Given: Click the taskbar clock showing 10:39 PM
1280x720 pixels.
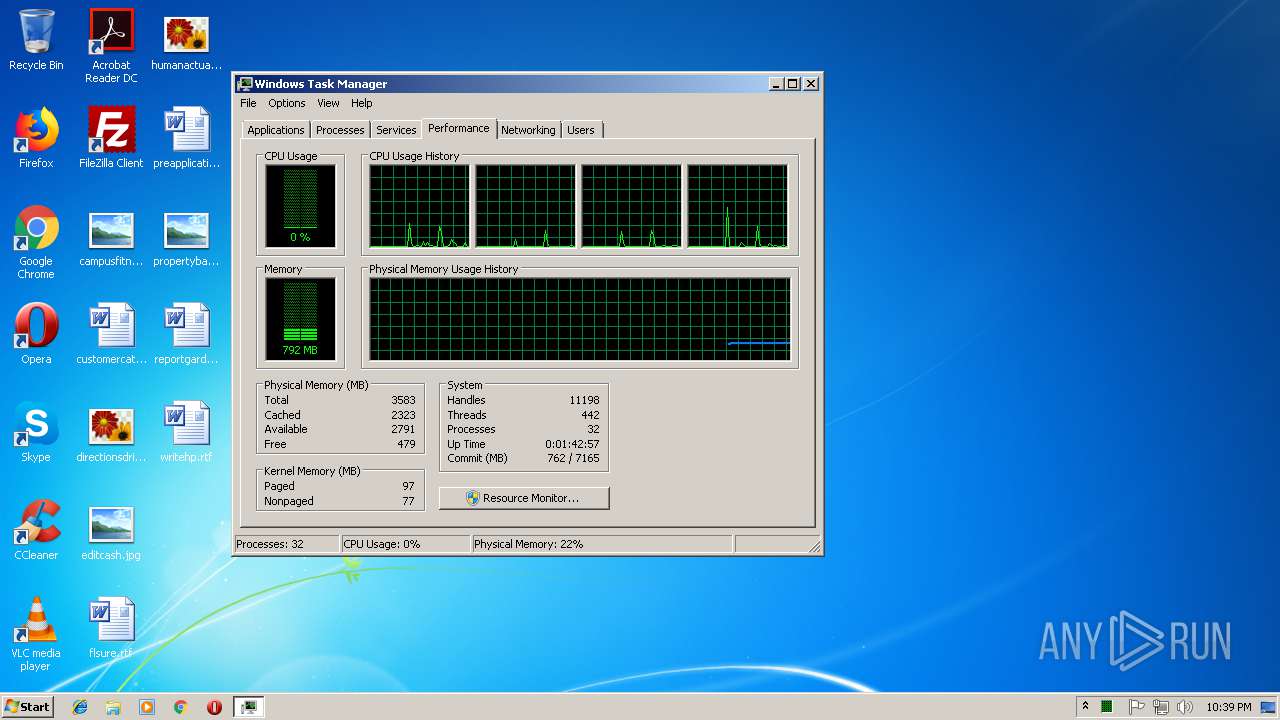Looking at the screenshot, I should pyautogui.click(x=1228, y=707).
